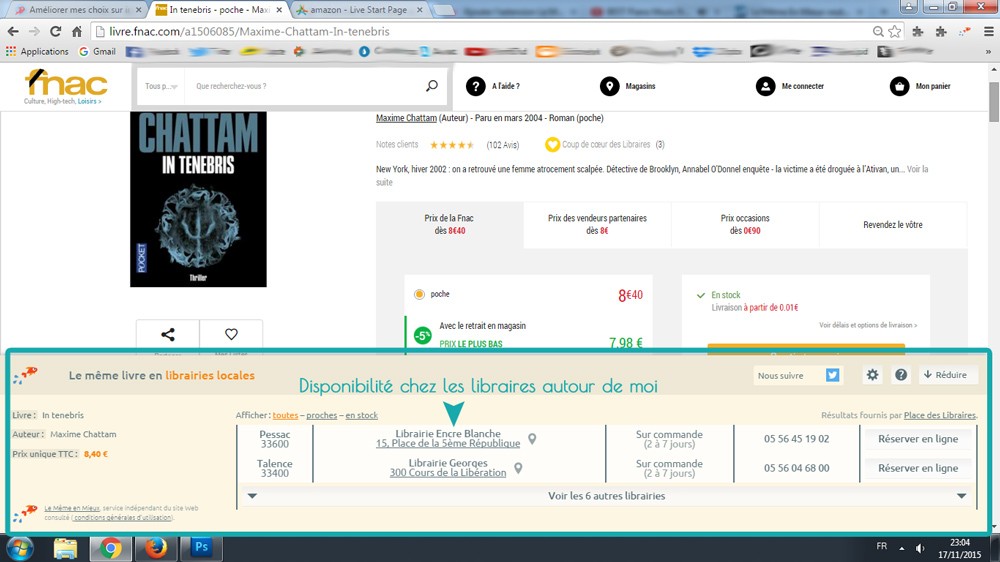Go back with the browser back arrow

coord(13,31)
